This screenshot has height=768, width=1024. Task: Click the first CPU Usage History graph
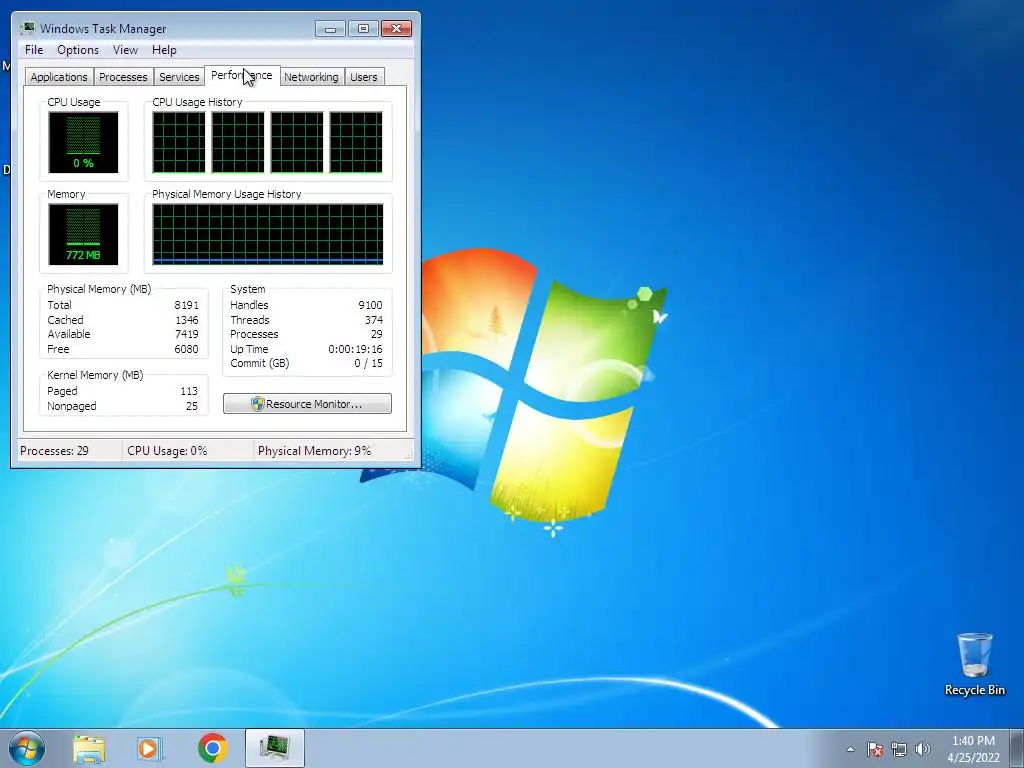click(x=178, y=142)
